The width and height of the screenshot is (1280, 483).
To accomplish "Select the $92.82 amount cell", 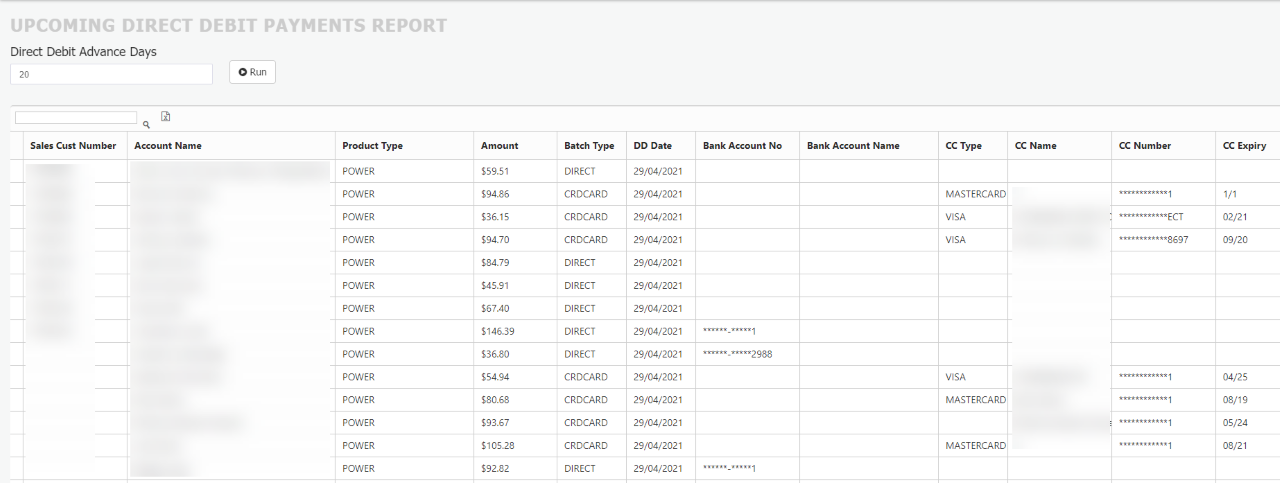I will [495, 469].
